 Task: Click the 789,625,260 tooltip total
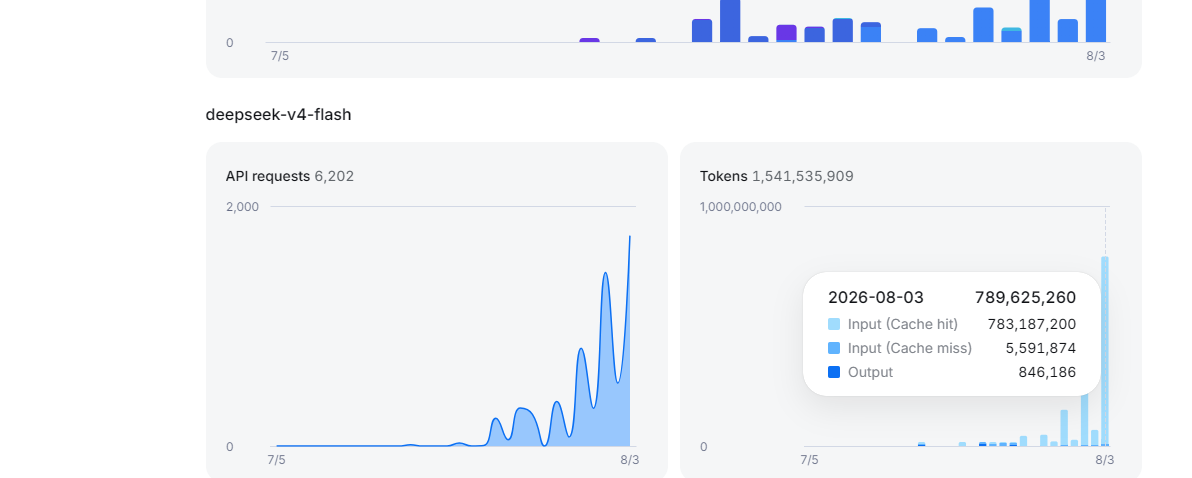click(1026, 297)
